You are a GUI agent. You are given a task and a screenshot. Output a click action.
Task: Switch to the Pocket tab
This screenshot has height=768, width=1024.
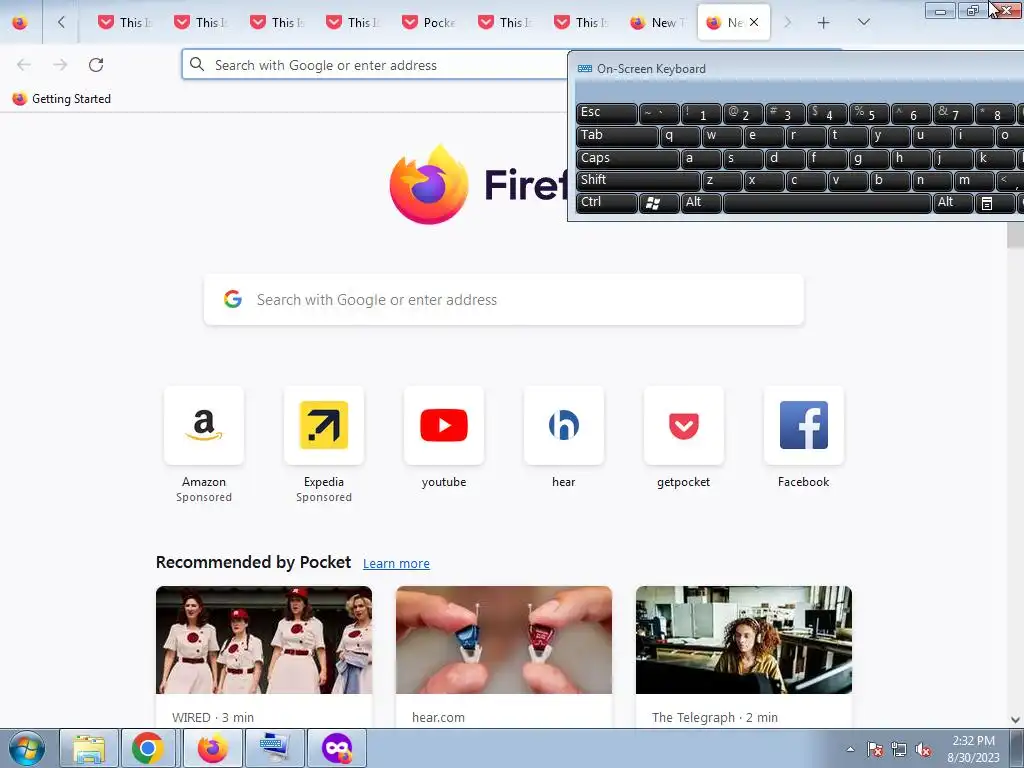point(428,22)
